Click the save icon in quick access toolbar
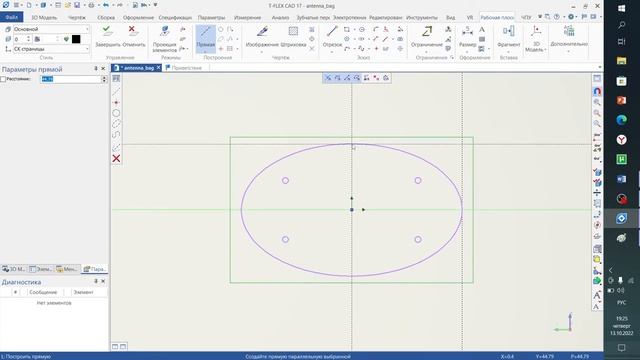The width and height of the screenshot is (640, 360). click(77, 5)
